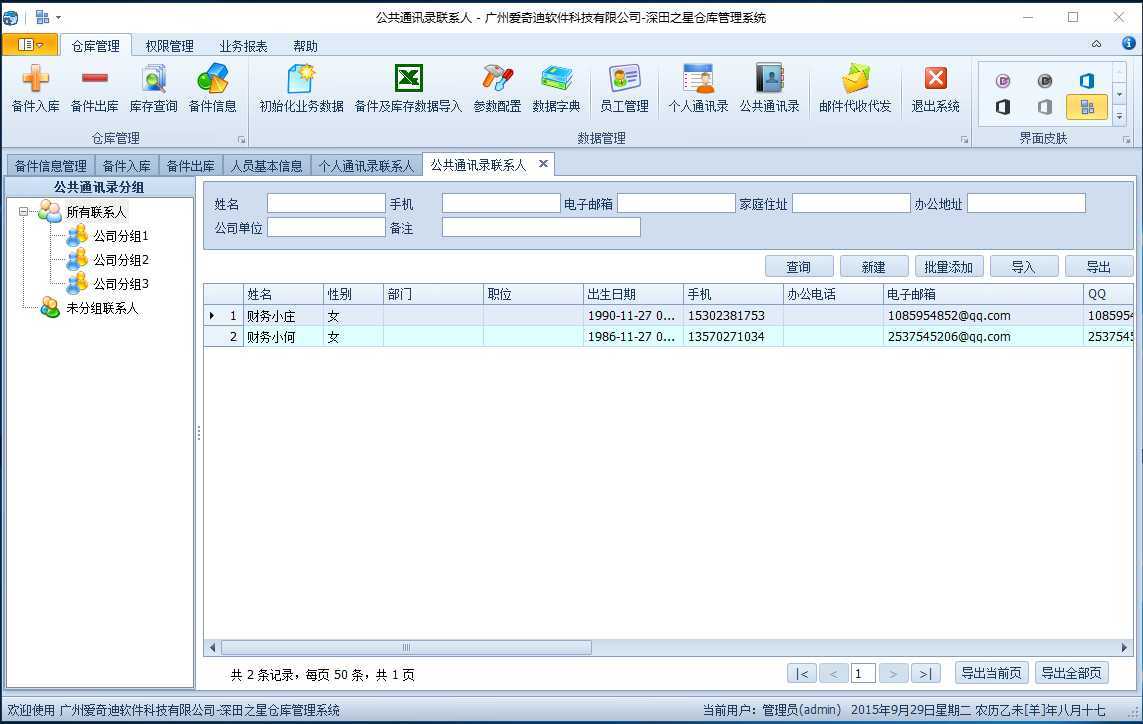Switch to 帮助 ribbon tab

tap(305, 46)
